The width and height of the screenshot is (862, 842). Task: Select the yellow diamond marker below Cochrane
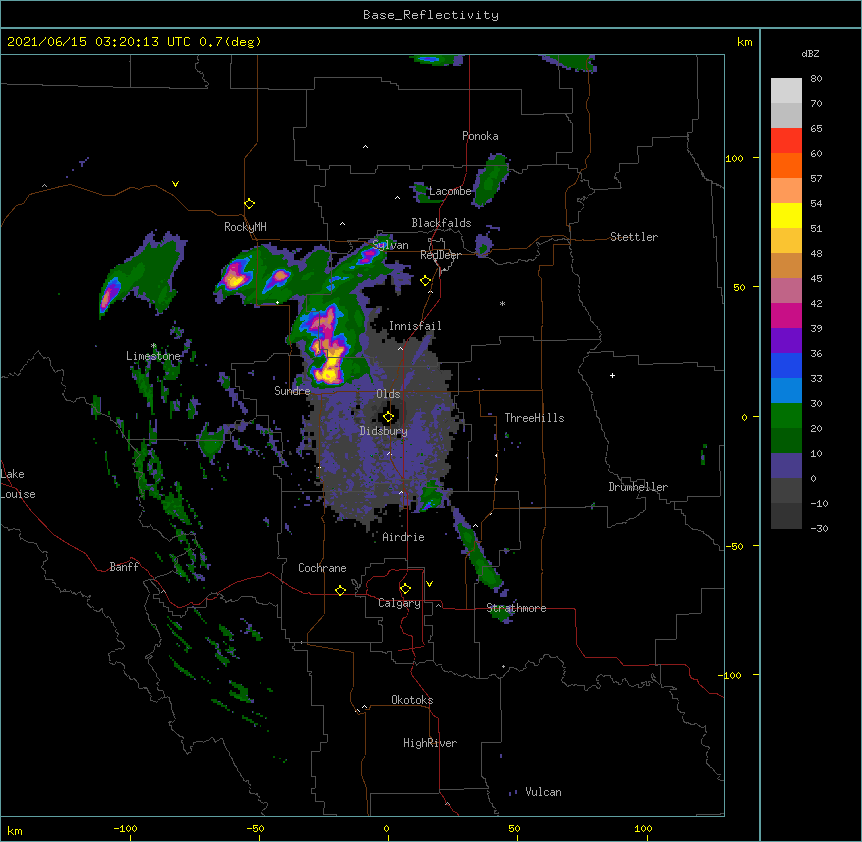point(340,590)
